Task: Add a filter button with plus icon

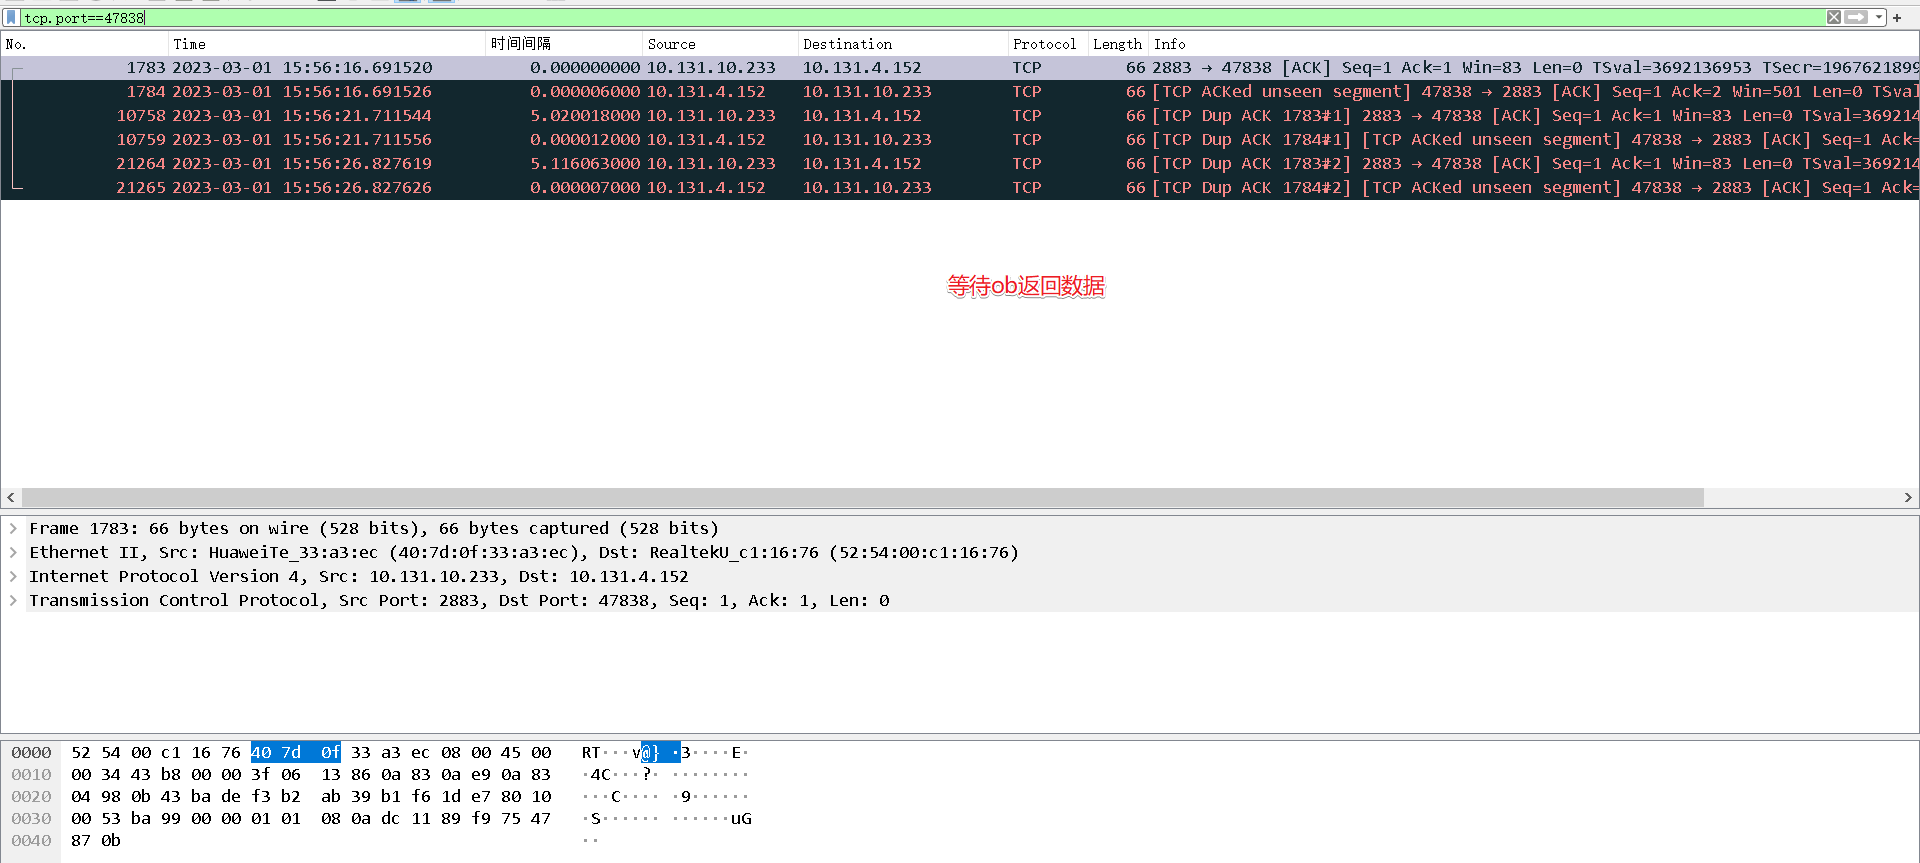Action: [x=1897, y=18]
